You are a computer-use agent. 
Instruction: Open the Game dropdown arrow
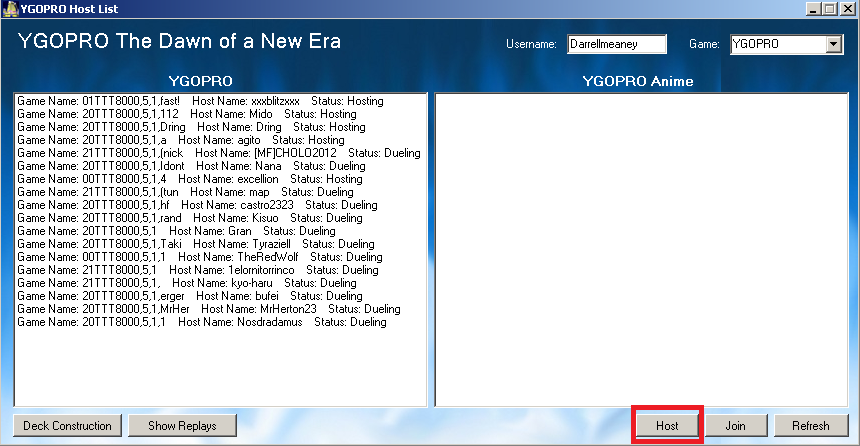click(834, 44)
